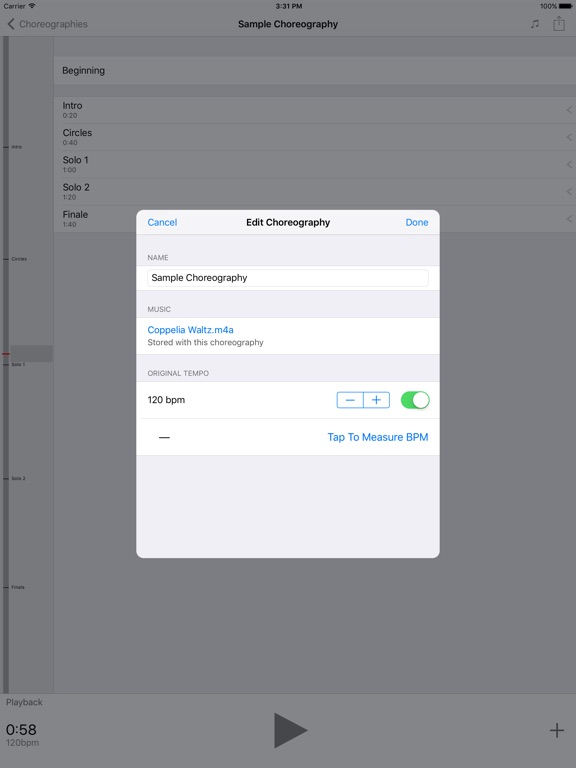Open the share icon in navigation bar
Image resolution: width=576 pixels, height=768 pixels.
coord(559,24)
